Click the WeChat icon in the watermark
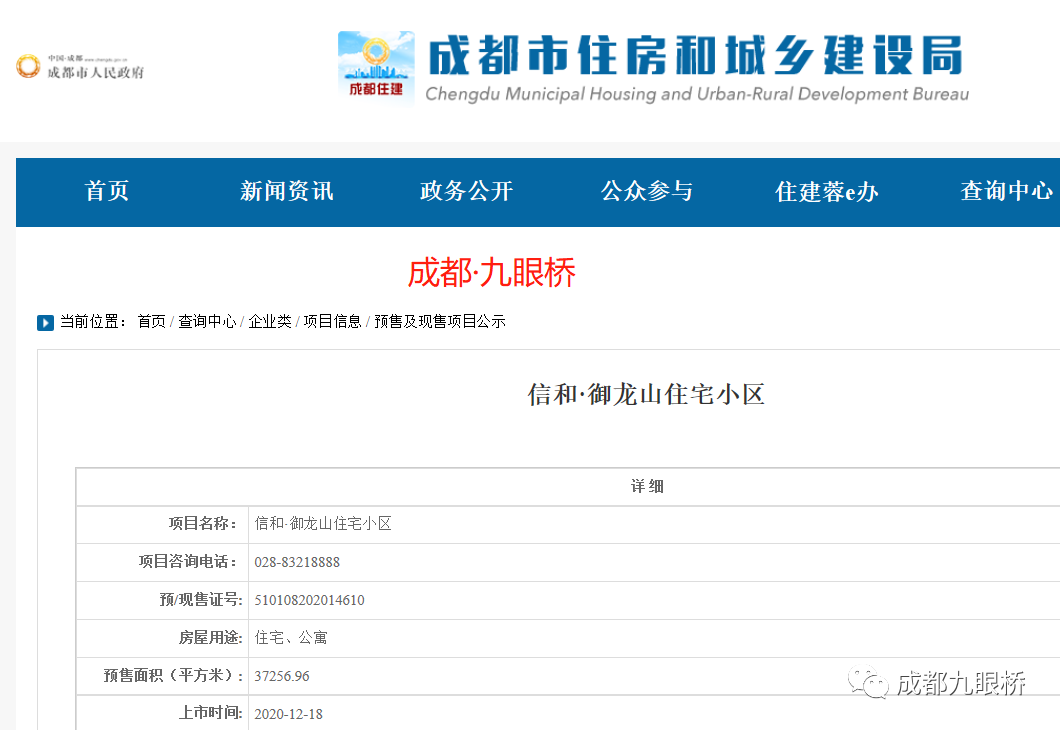The height and width of the screenshot is (730, 1060). pyautogui.click(x=868, y=683)
